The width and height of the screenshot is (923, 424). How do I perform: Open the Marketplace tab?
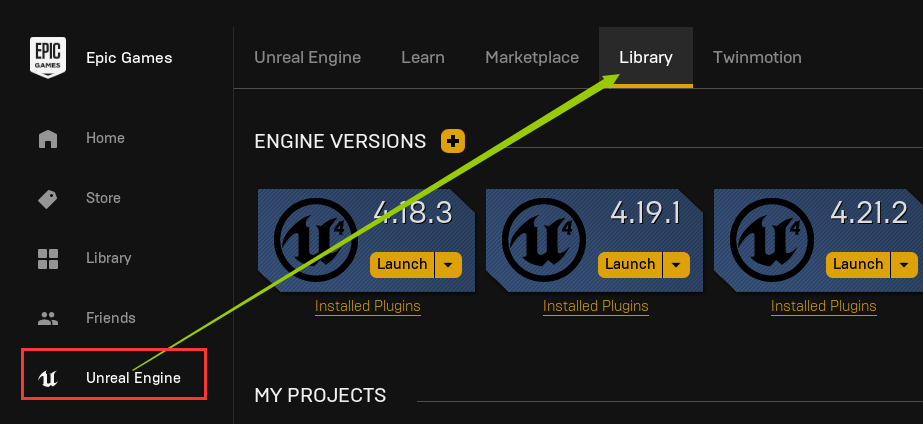click(x=532, y=57)
